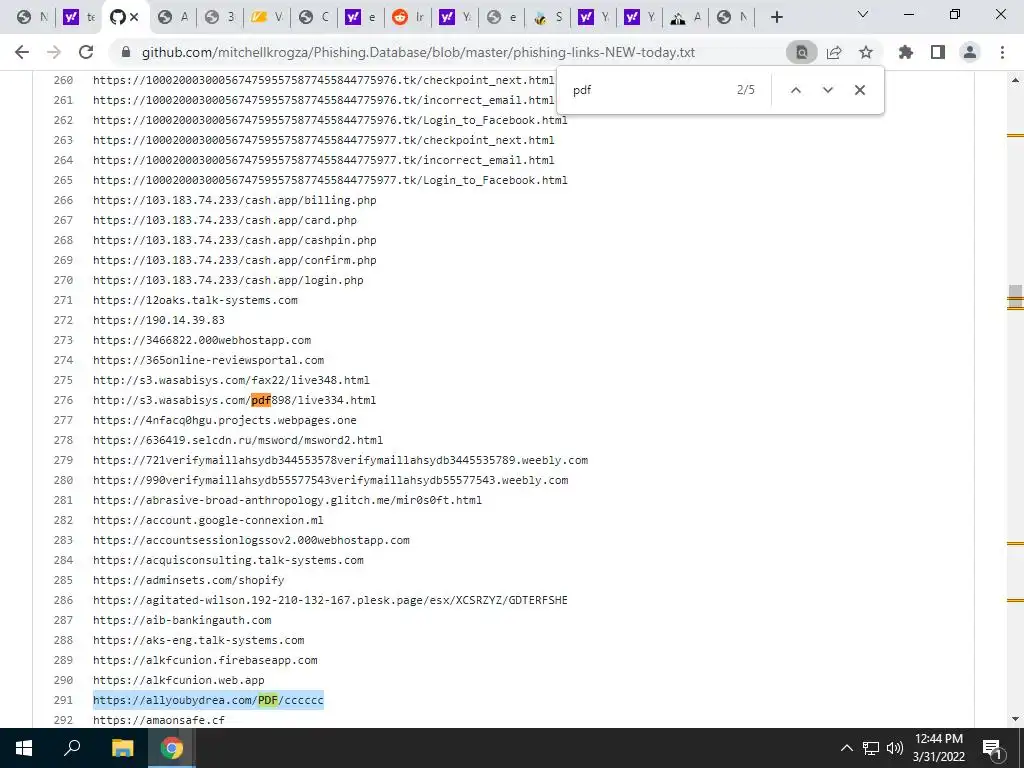Open the volume control tray icon

(x=894, y=748)
